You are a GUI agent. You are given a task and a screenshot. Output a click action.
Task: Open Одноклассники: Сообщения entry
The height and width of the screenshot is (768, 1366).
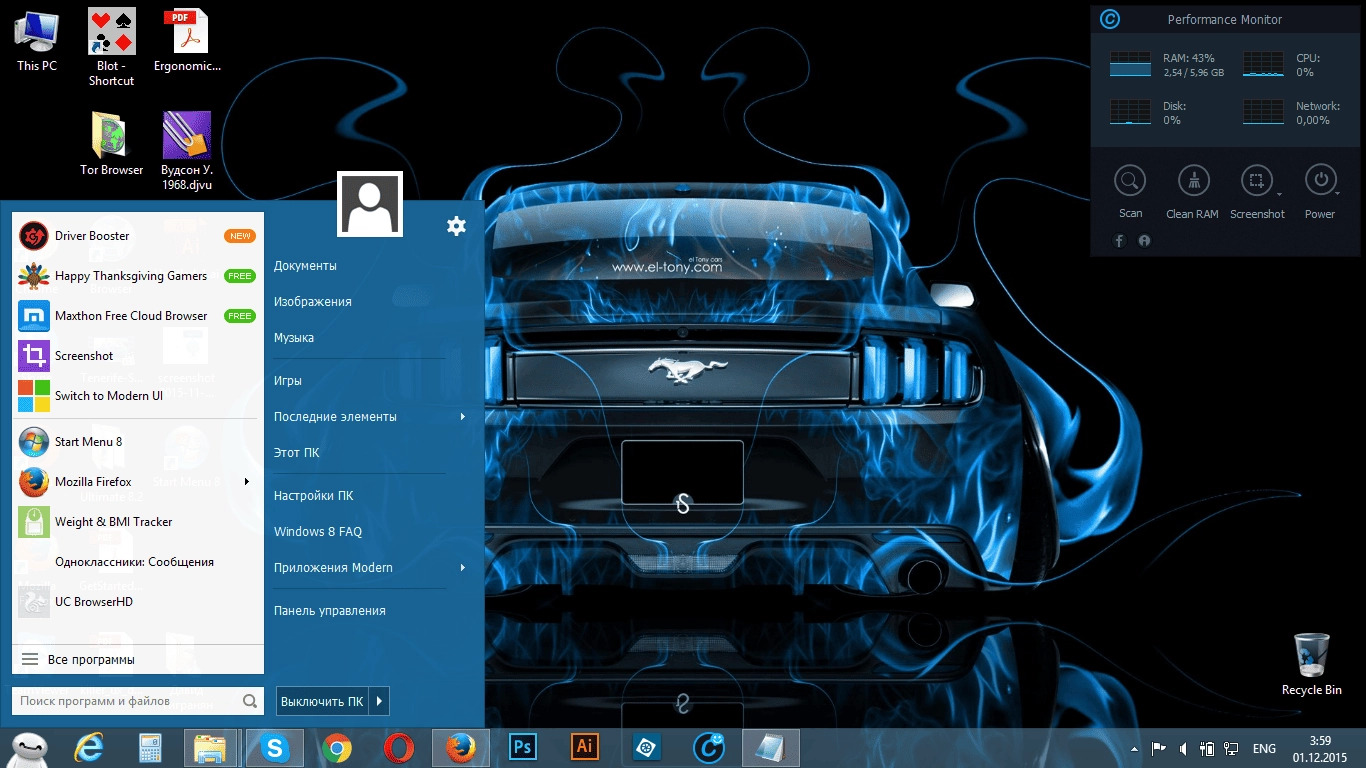[x=138, y=562]
